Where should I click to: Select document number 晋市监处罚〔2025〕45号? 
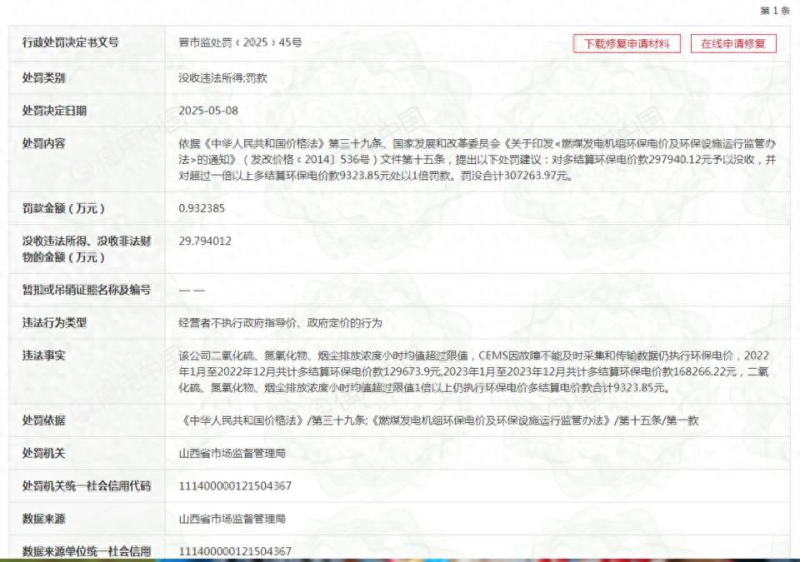pyautogui.click(x=240, y=44)
